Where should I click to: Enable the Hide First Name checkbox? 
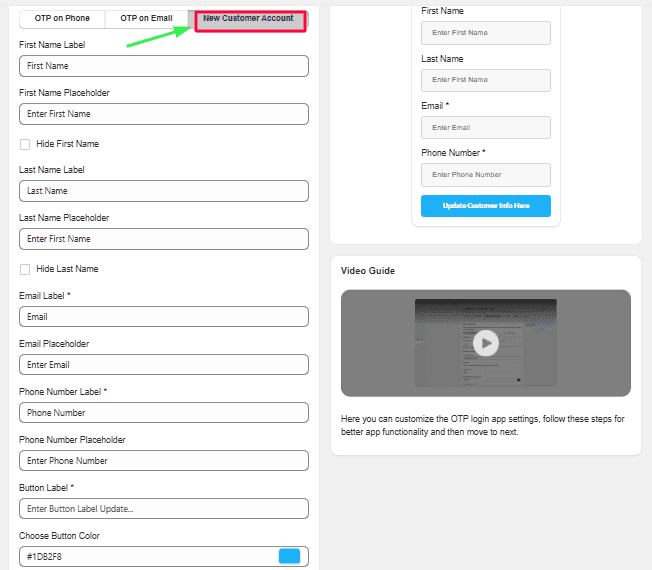tap(25, 144)
